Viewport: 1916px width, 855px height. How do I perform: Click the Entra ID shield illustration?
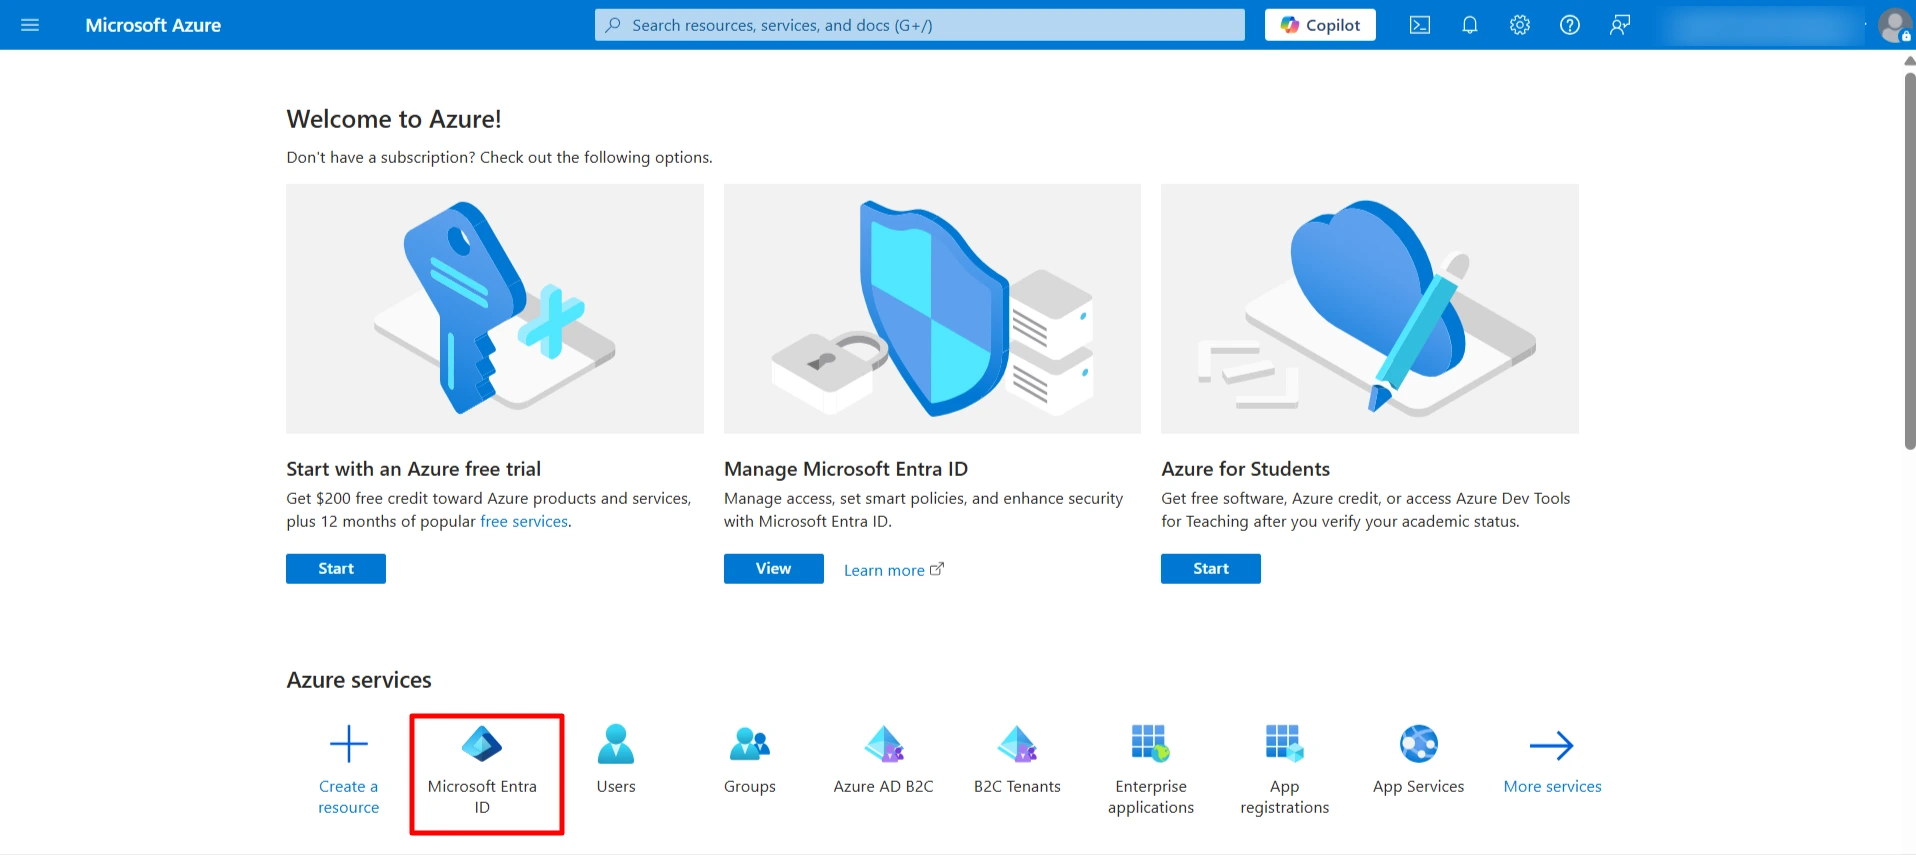pyautogui.click(x=932, y=308)
